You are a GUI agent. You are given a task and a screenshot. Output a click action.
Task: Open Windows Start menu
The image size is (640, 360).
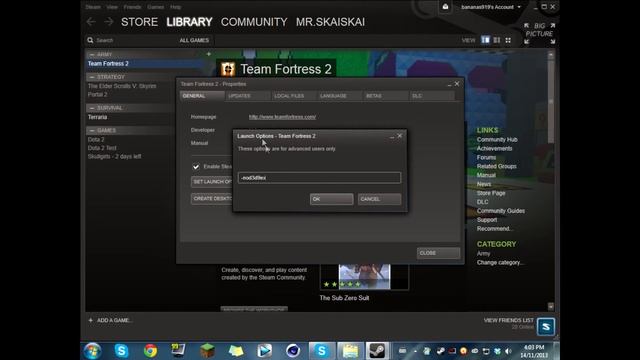pos(93,351)
